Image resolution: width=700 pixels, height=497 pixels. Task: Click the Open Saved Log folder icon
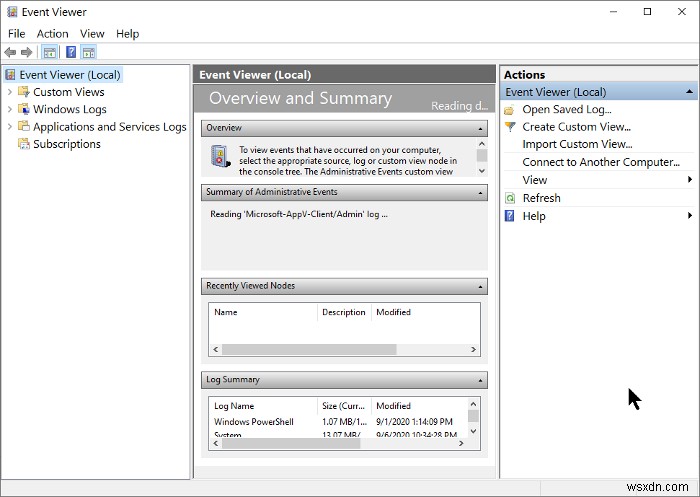click(x=510, y=110)
